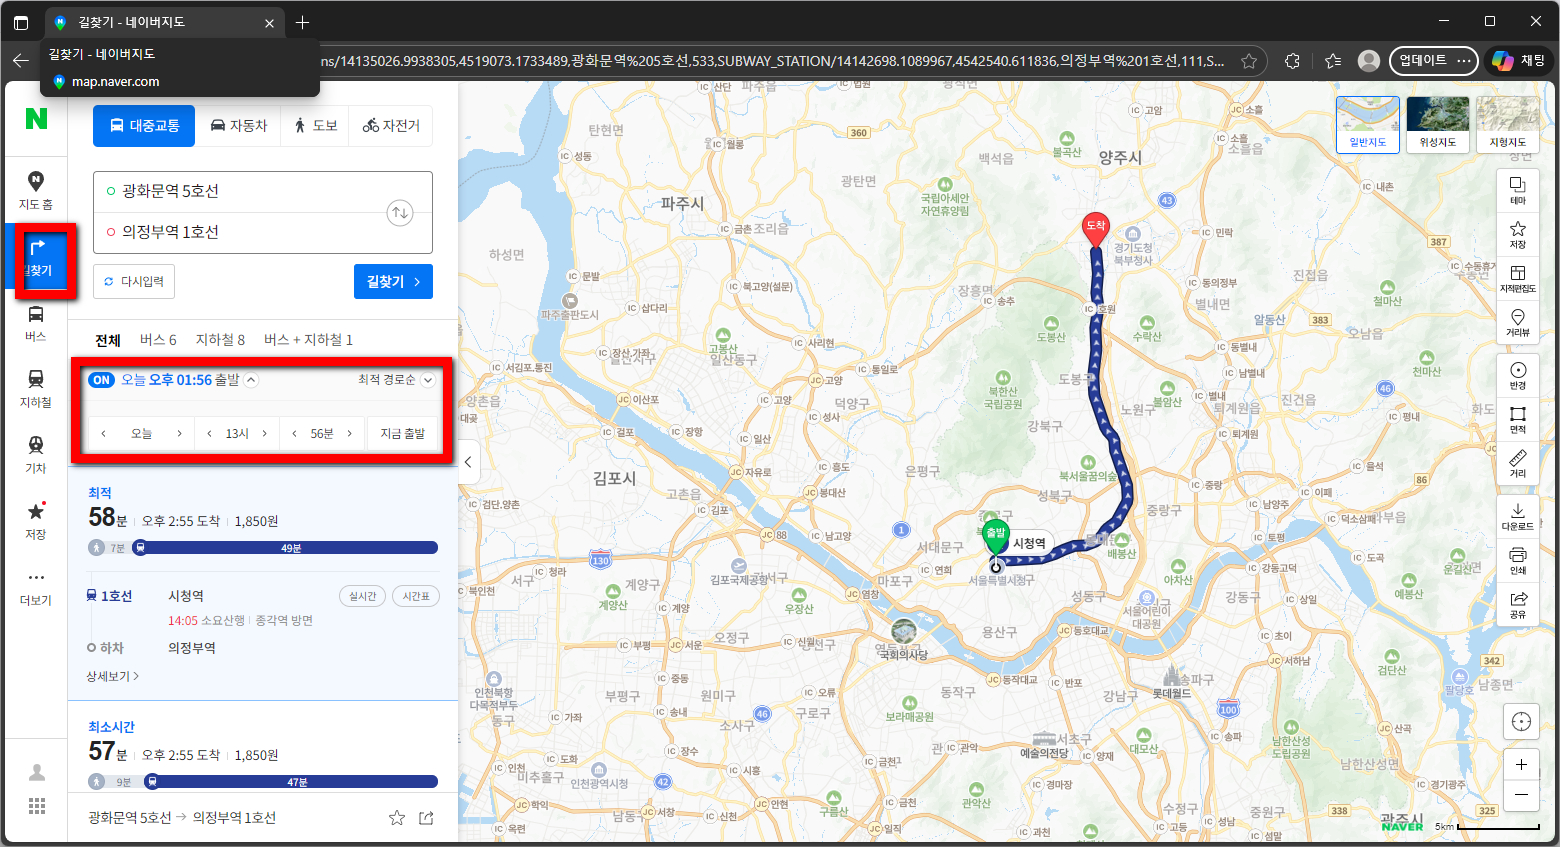Select 대중교통 transport tab
Viewport: 1560px width, 847px height.
[144, 126]
